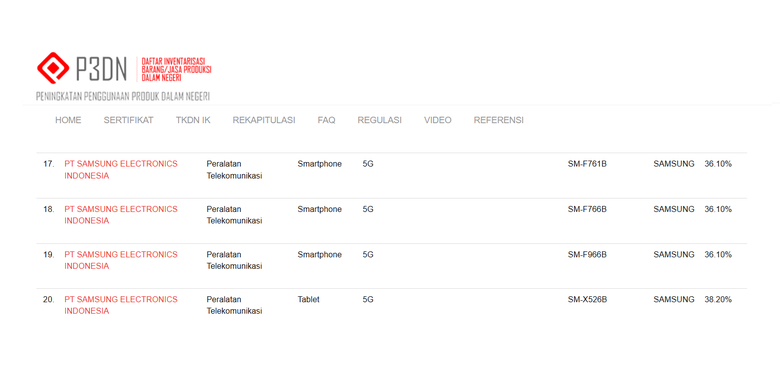The width and height of the screenshot is (780, 390).
Task: Click the SM-X526B tablet model cell
Action: 587,299
